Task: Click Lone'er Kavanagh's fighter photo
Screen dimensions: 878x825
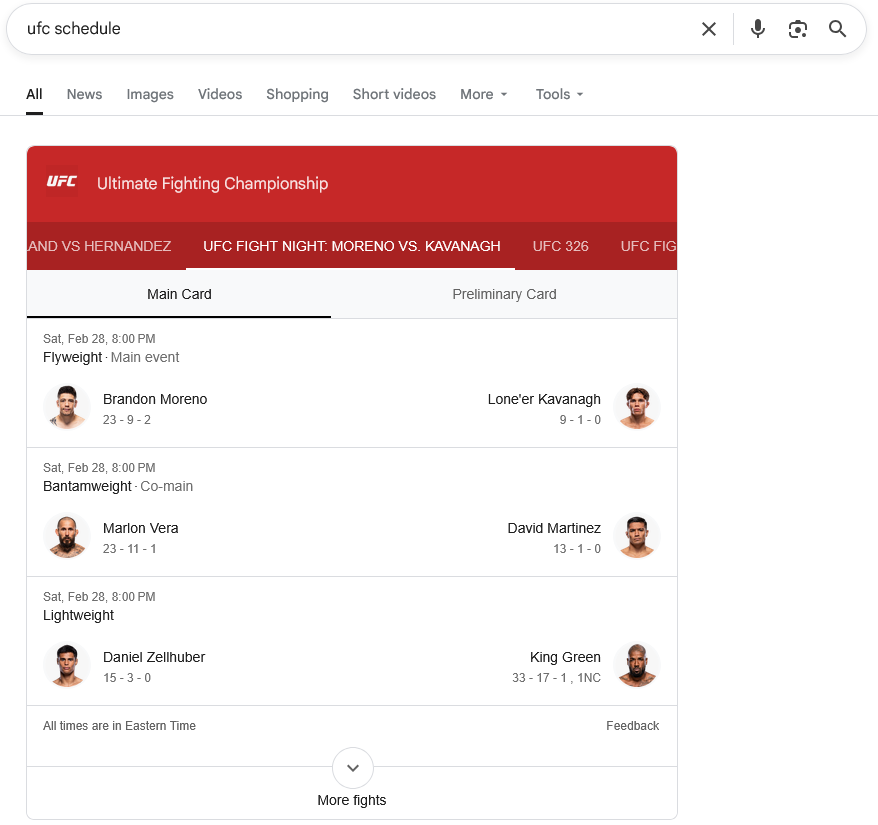Action: click(637, 407)
